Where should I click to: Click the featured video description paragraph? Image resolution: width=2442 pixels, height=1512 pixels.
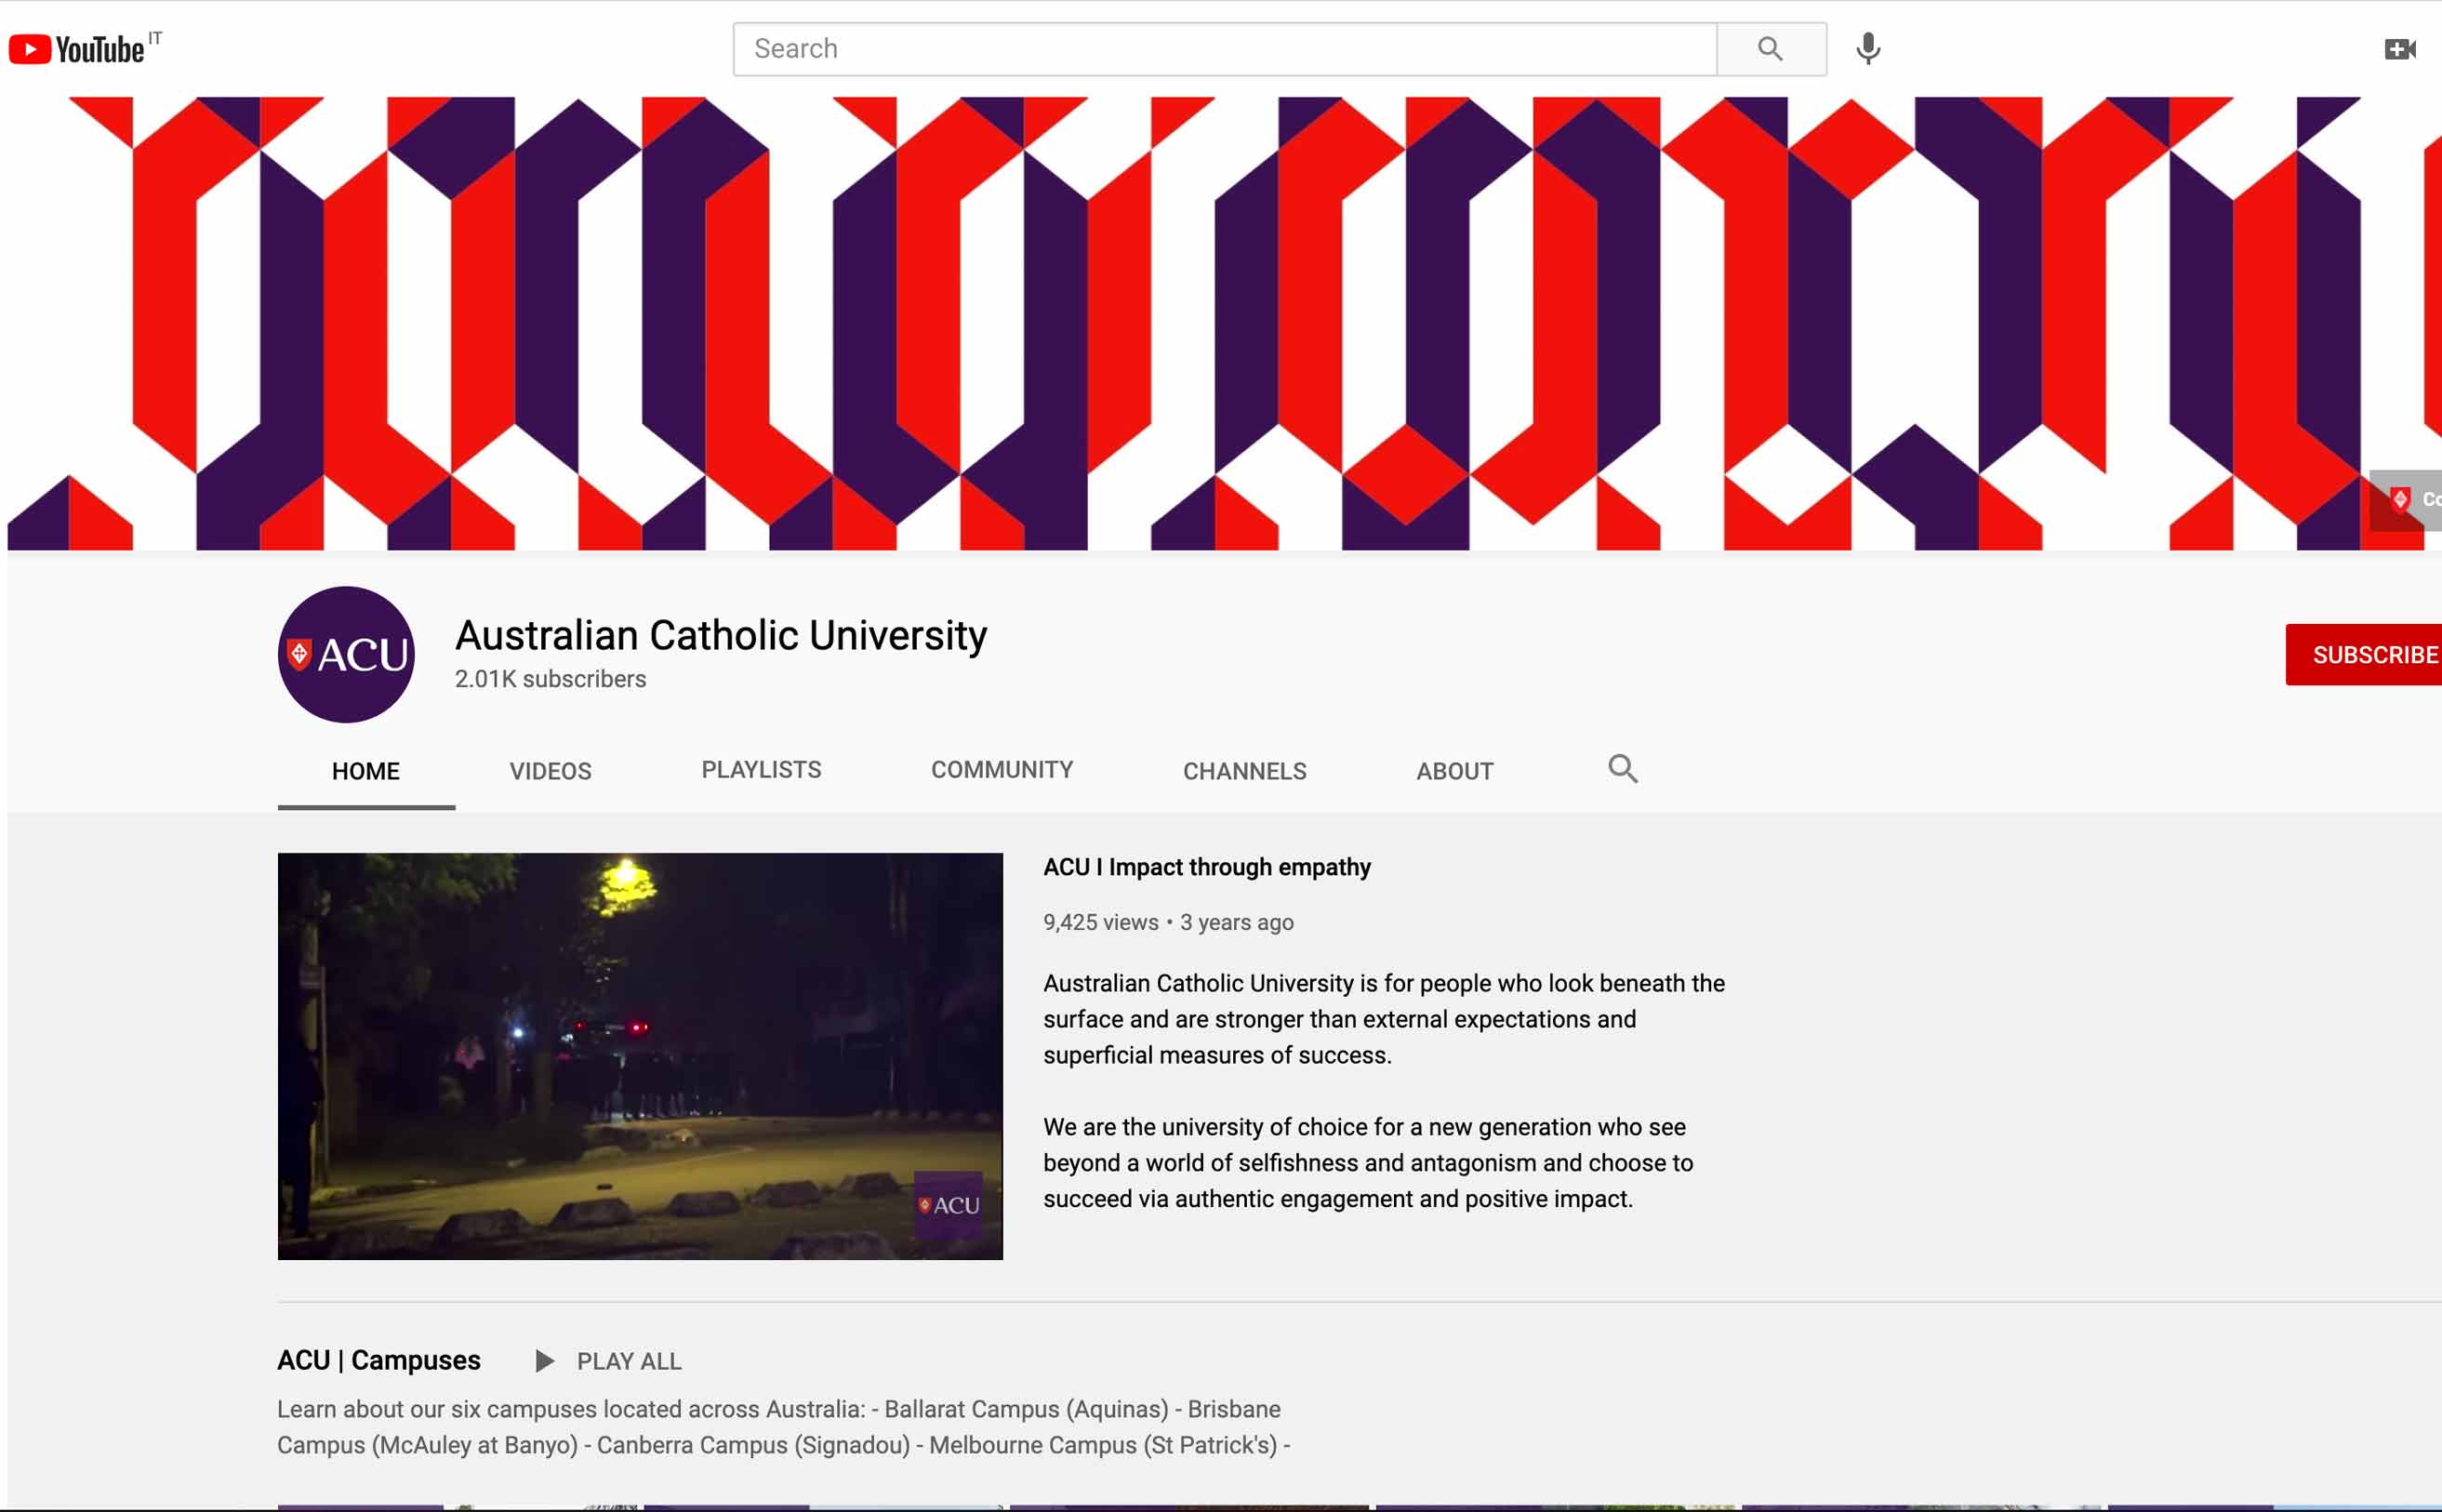(x=1384, y=1091)
